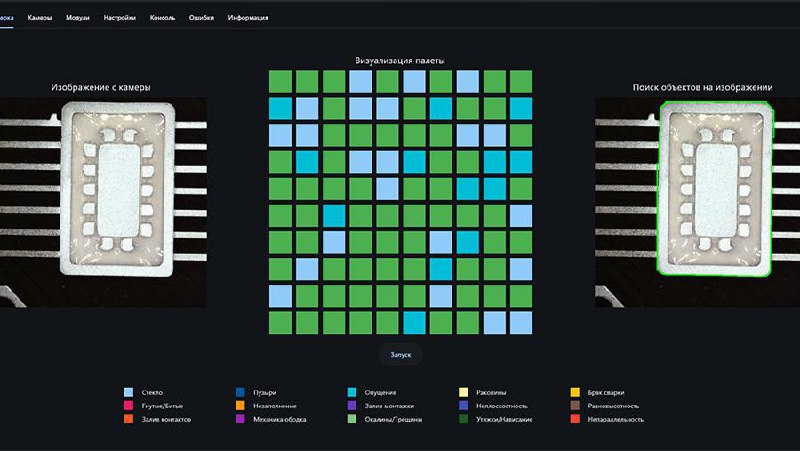Select the bottom-right cell of the pallet grid

[x=520, y=322]
